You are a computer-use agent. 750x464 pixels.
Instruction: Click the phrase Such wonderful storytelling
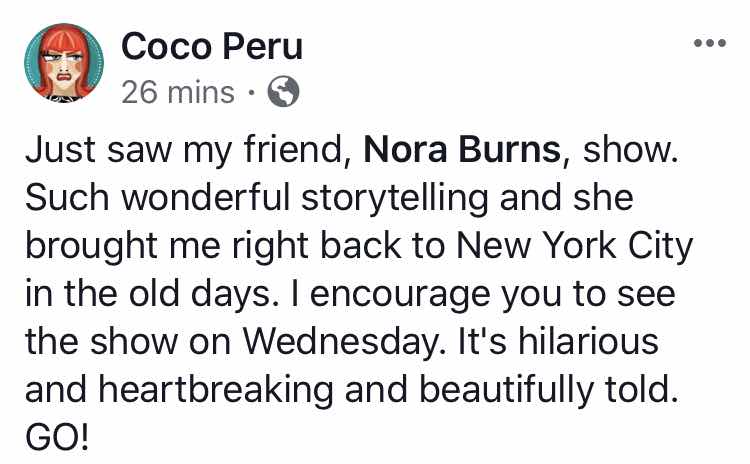pyautogui.click(x=257, y=199)
